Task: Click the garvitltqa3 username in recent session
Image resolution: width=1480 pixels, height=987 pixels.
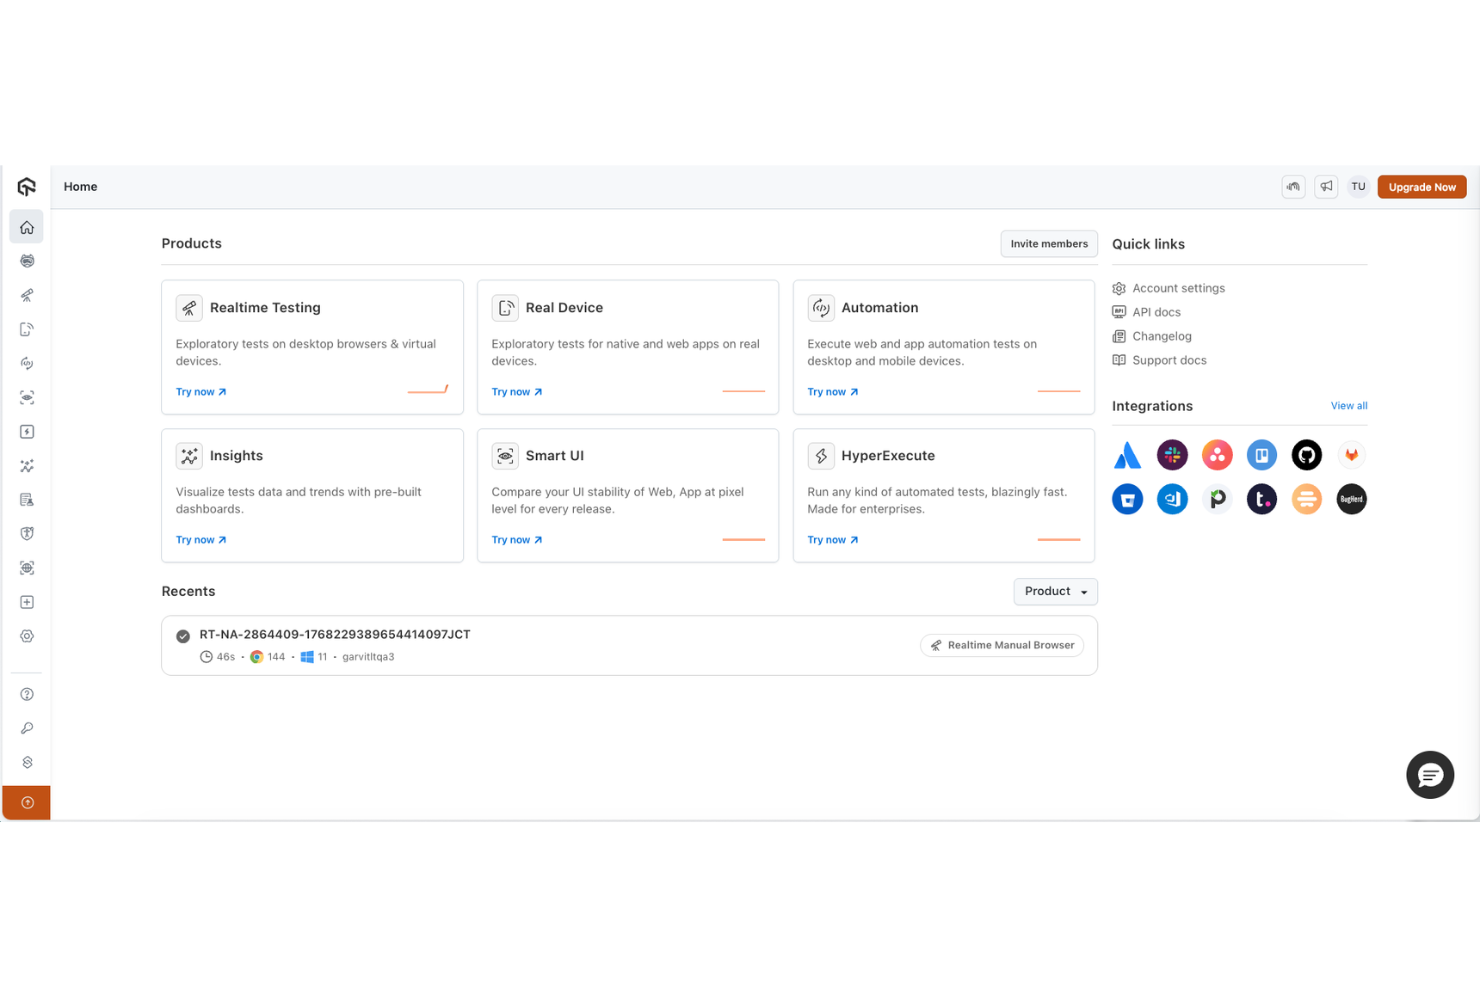Action: [x=368, y=657]
